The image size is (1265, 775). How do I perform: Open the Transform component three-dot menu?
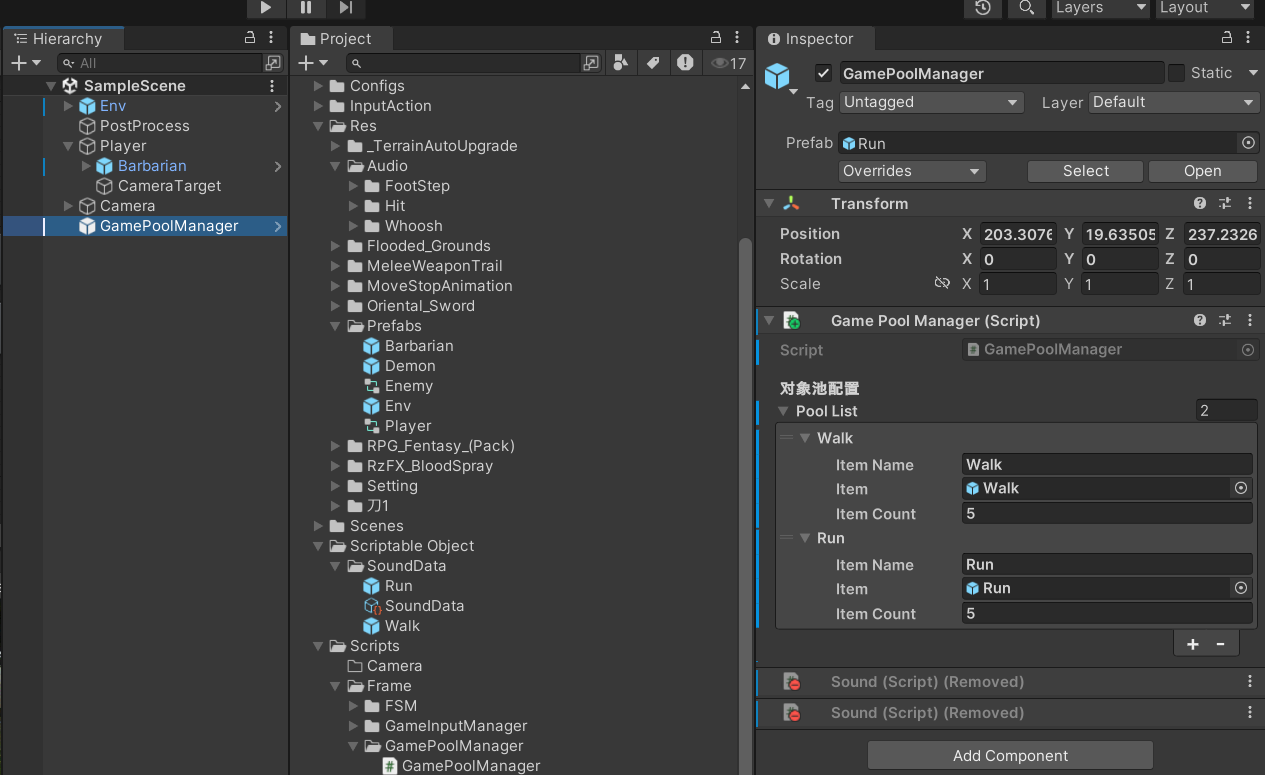1250,204
